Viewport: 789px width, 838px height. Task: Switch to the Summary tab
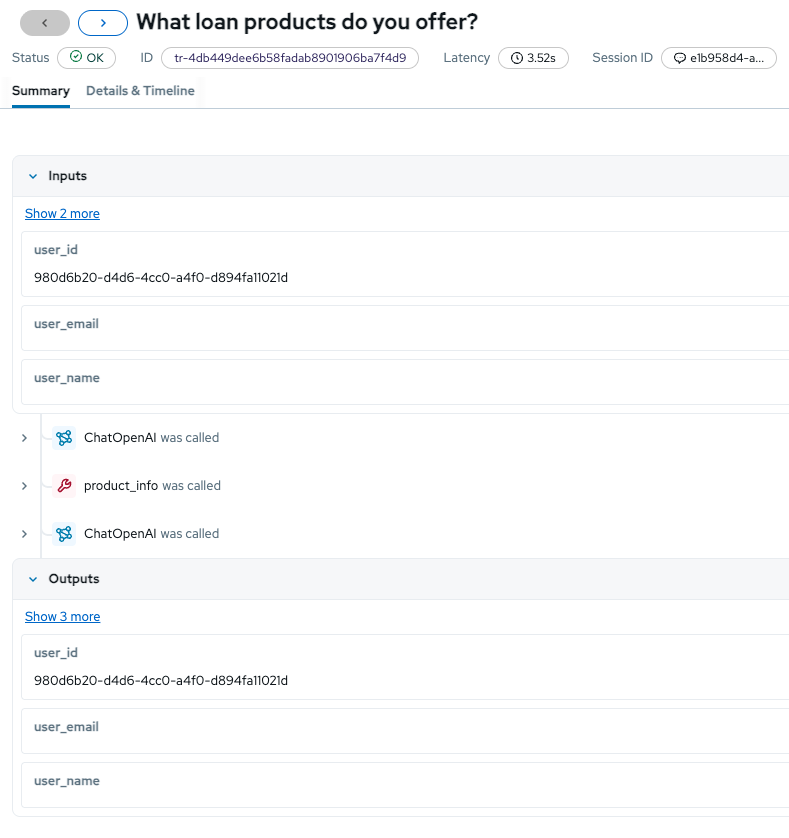[x=41, y=91]
